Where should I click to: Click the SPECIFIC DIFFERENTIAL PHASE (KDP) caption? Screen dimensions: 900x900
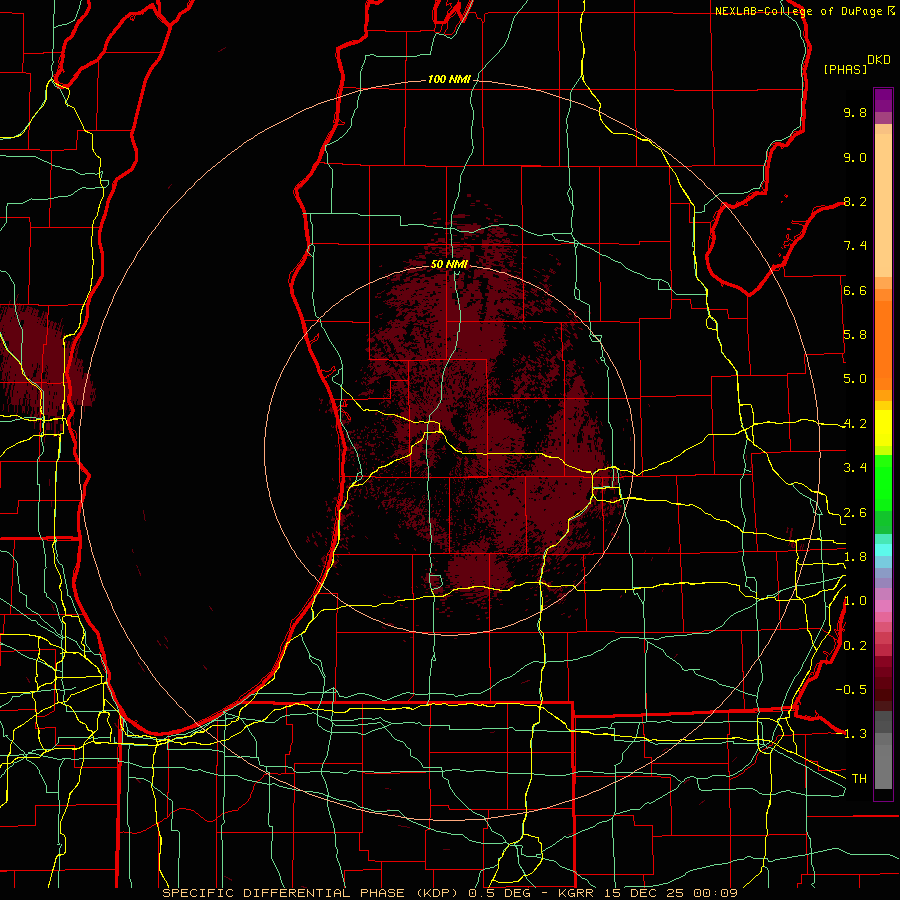(x=312, y=893)
